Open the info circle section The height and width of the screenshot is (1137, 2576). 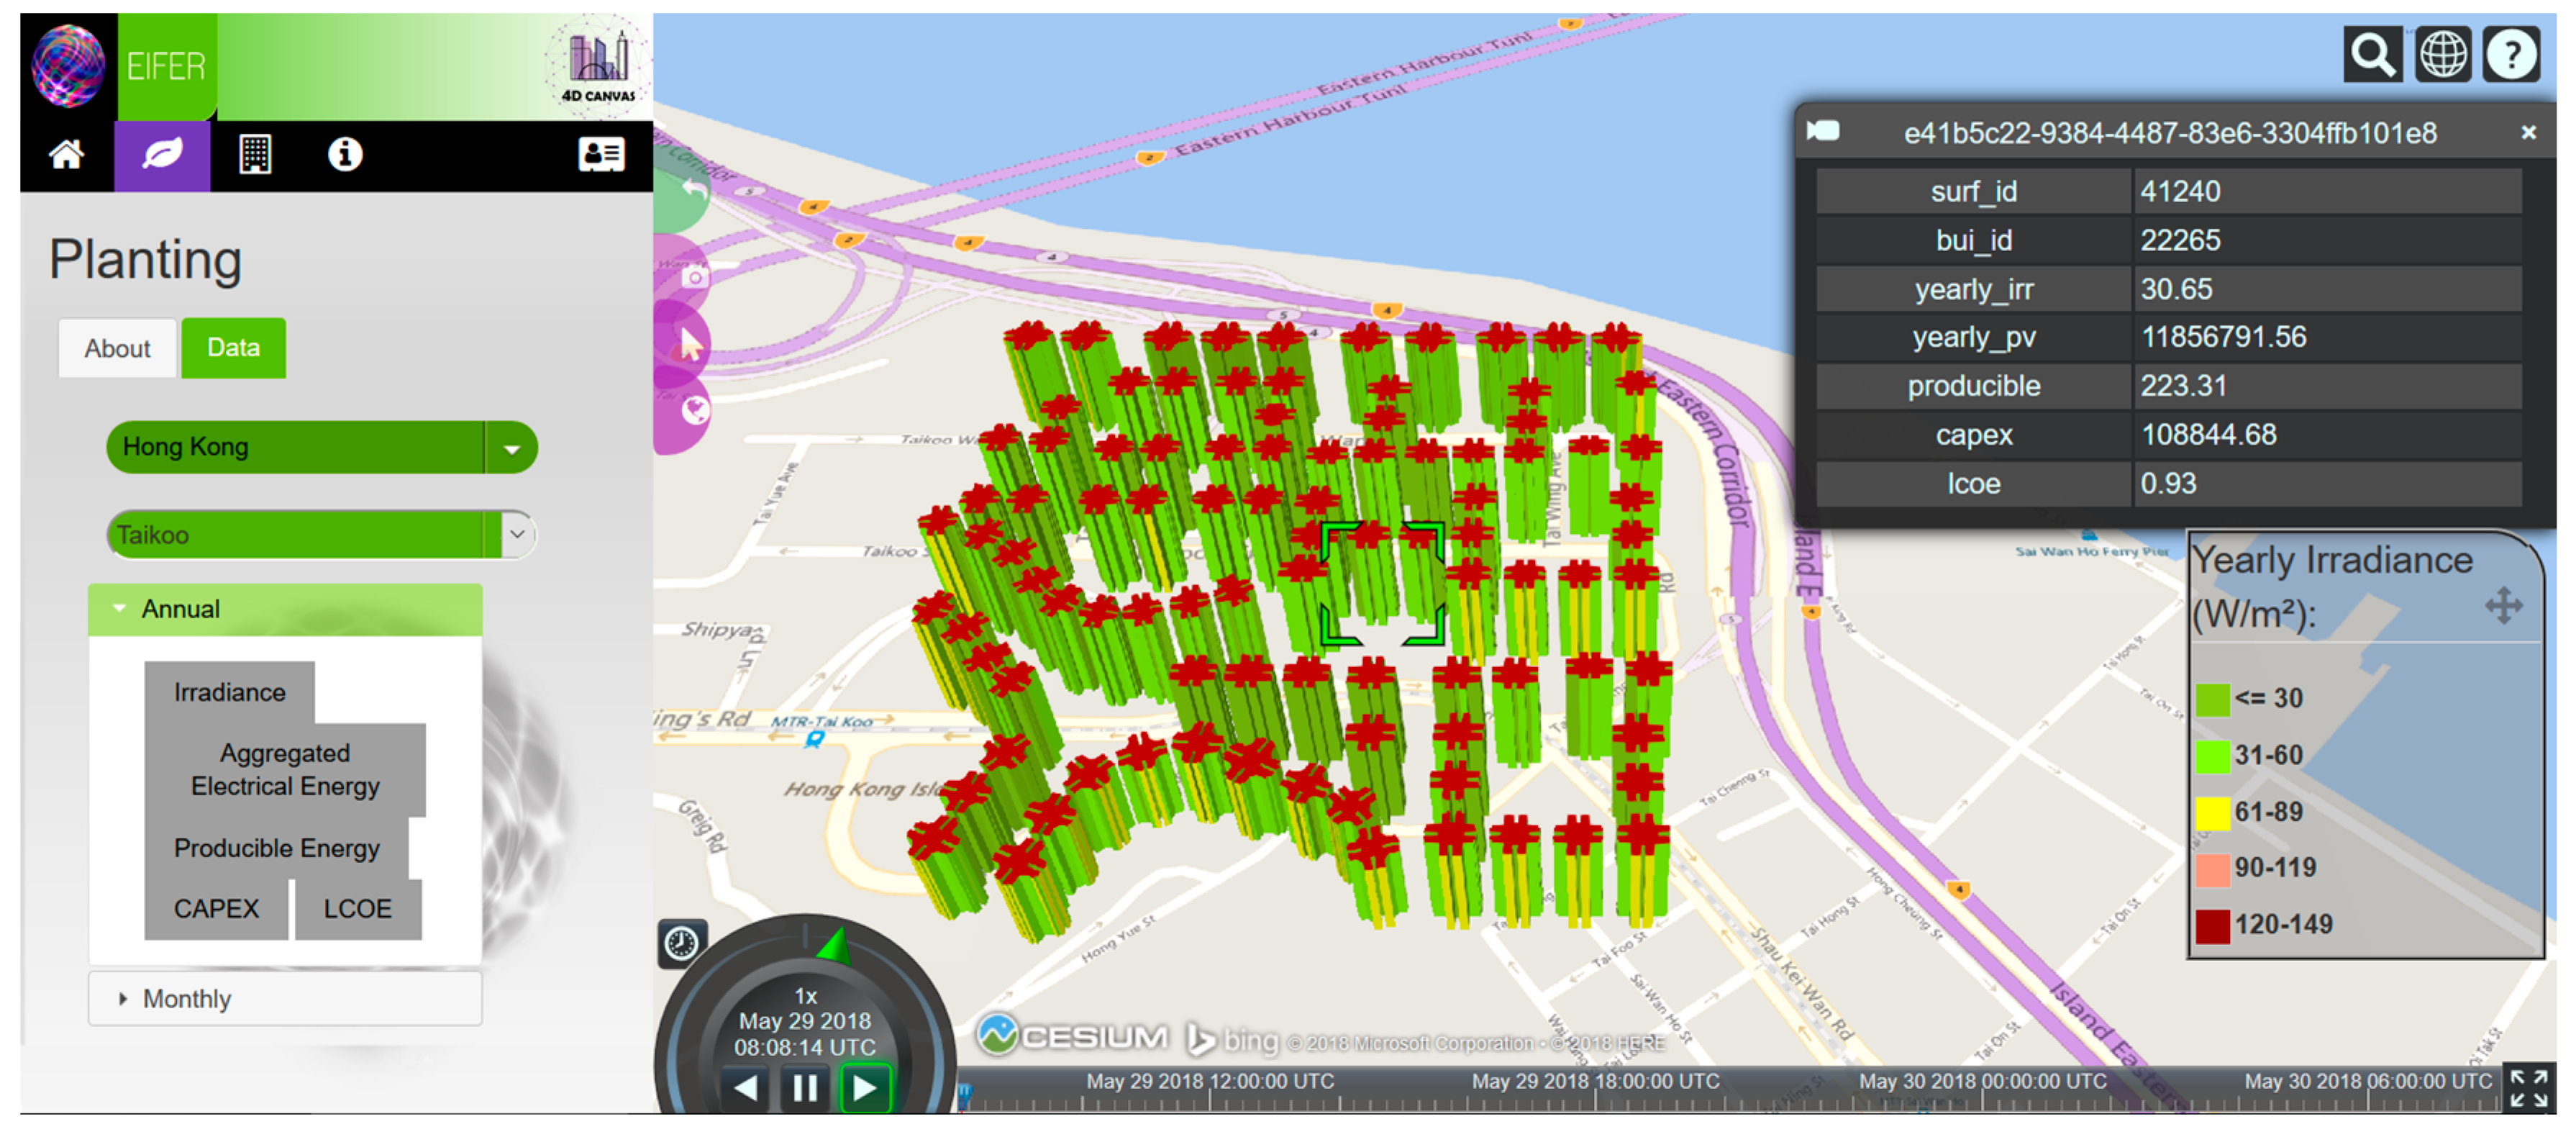pyautogui.click(x=345, y=155)
